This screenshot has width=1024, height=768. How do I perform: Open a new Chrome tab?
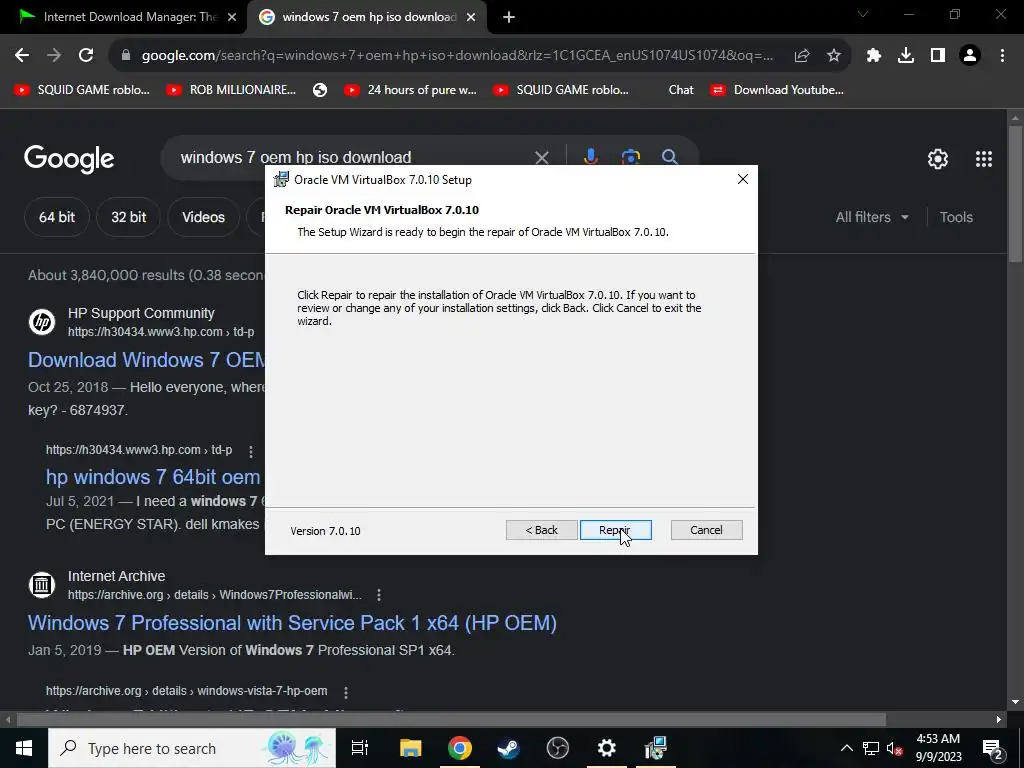click(x=509, y=17)
